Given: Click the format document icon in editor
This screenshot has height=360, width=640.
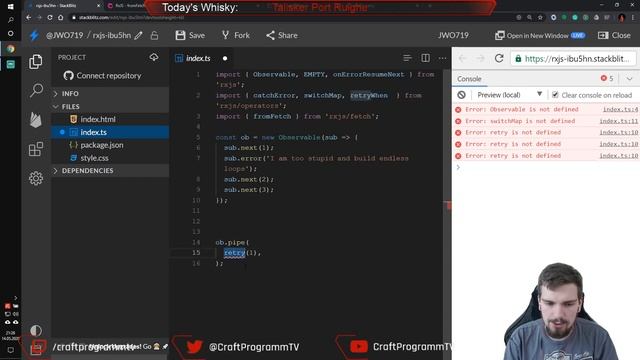Looking at the screenshot, I should tap(407, 58).
